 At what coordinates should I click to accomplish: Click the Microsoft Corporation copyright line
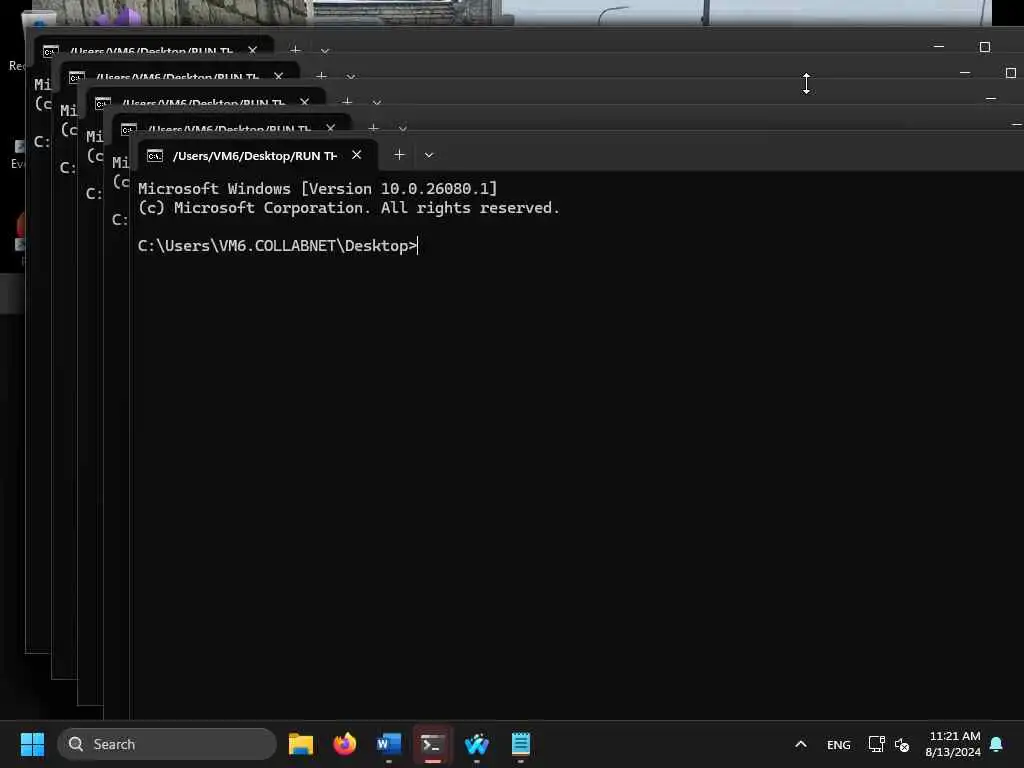coord(349,208)
